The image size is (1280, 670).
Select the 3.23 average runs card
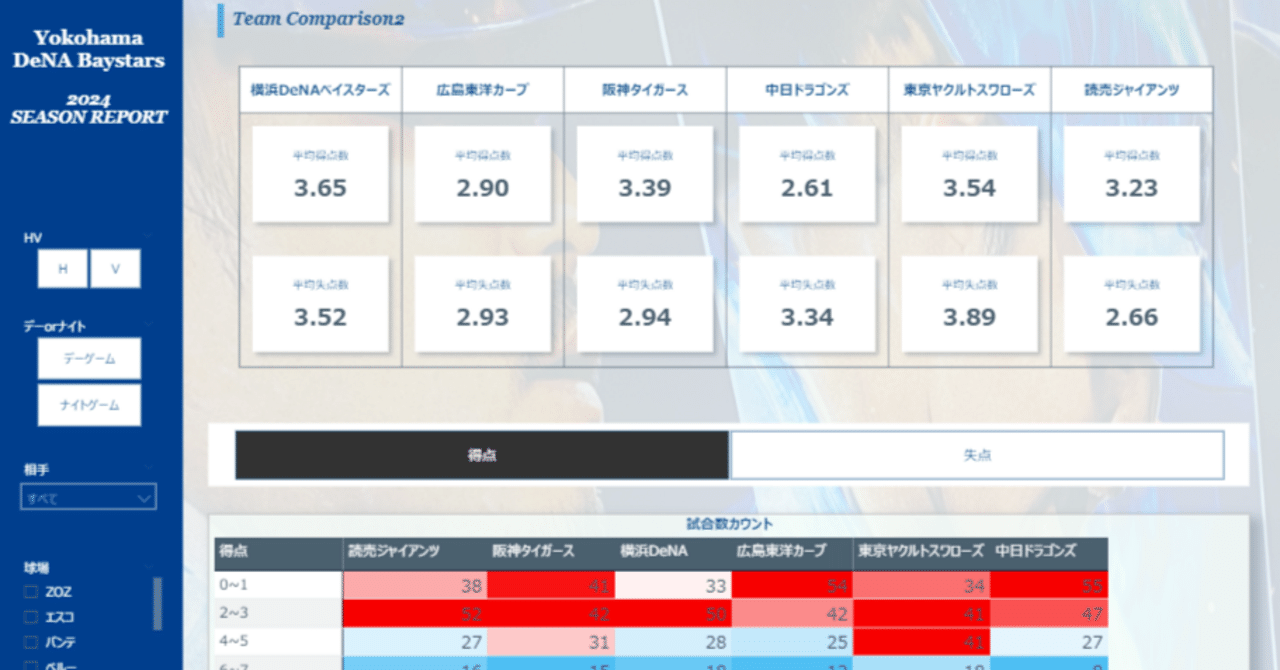(1131, 174)
